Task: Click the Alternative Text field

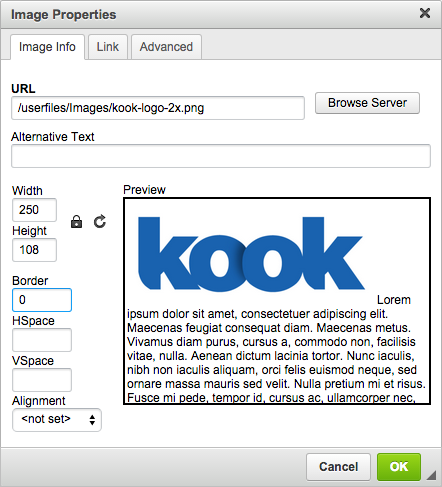Action: [x=221, y=156]
